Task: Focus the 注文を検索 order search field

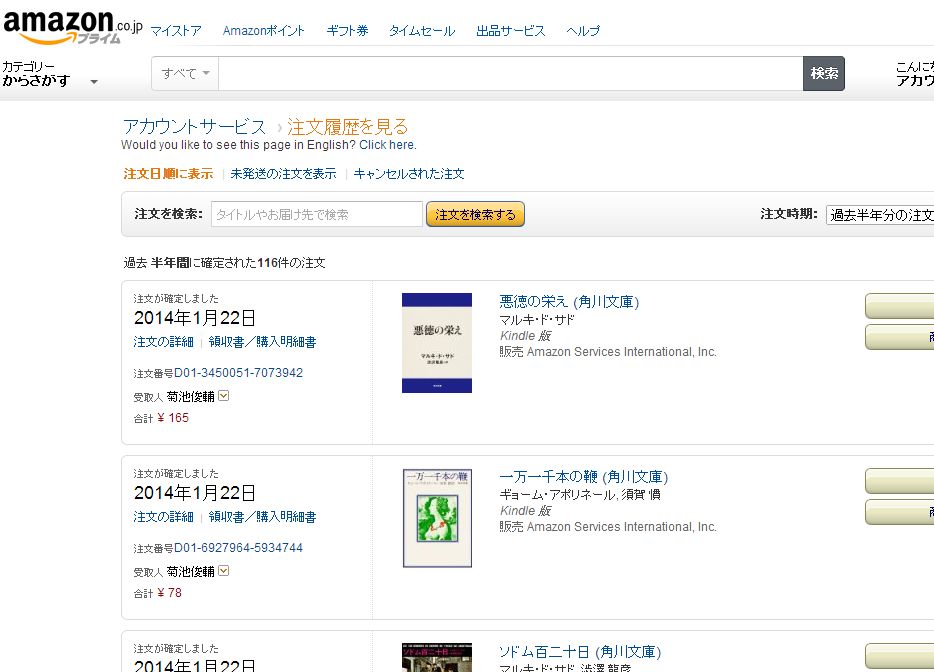Action: coord(316,214)
